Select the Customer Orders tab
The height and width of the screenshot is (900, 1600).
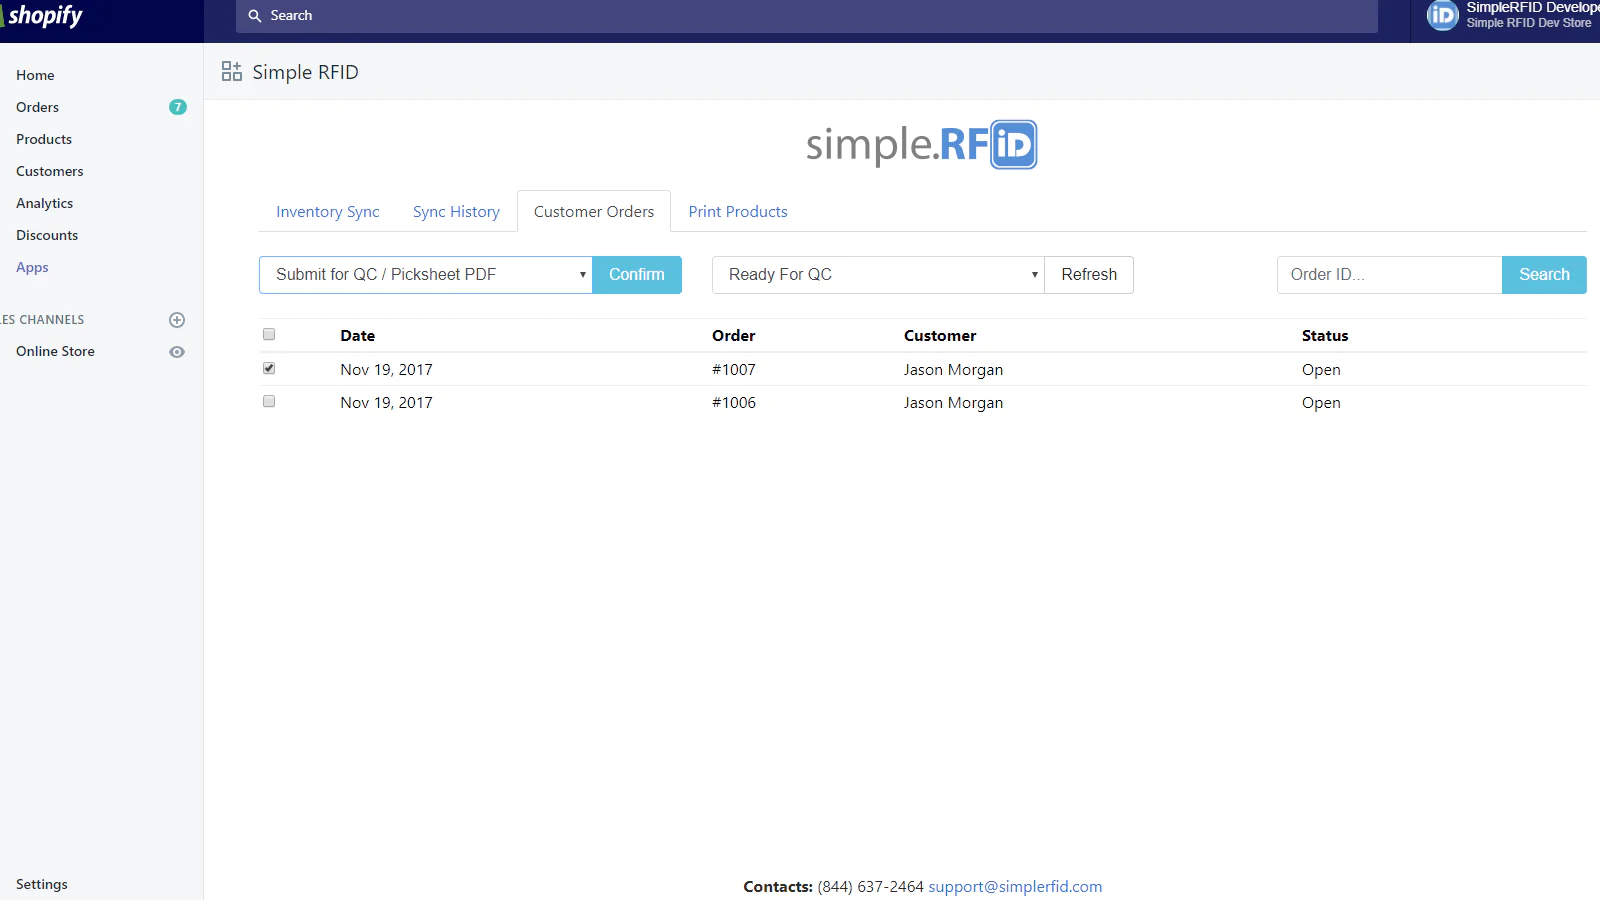coord(594,212)
